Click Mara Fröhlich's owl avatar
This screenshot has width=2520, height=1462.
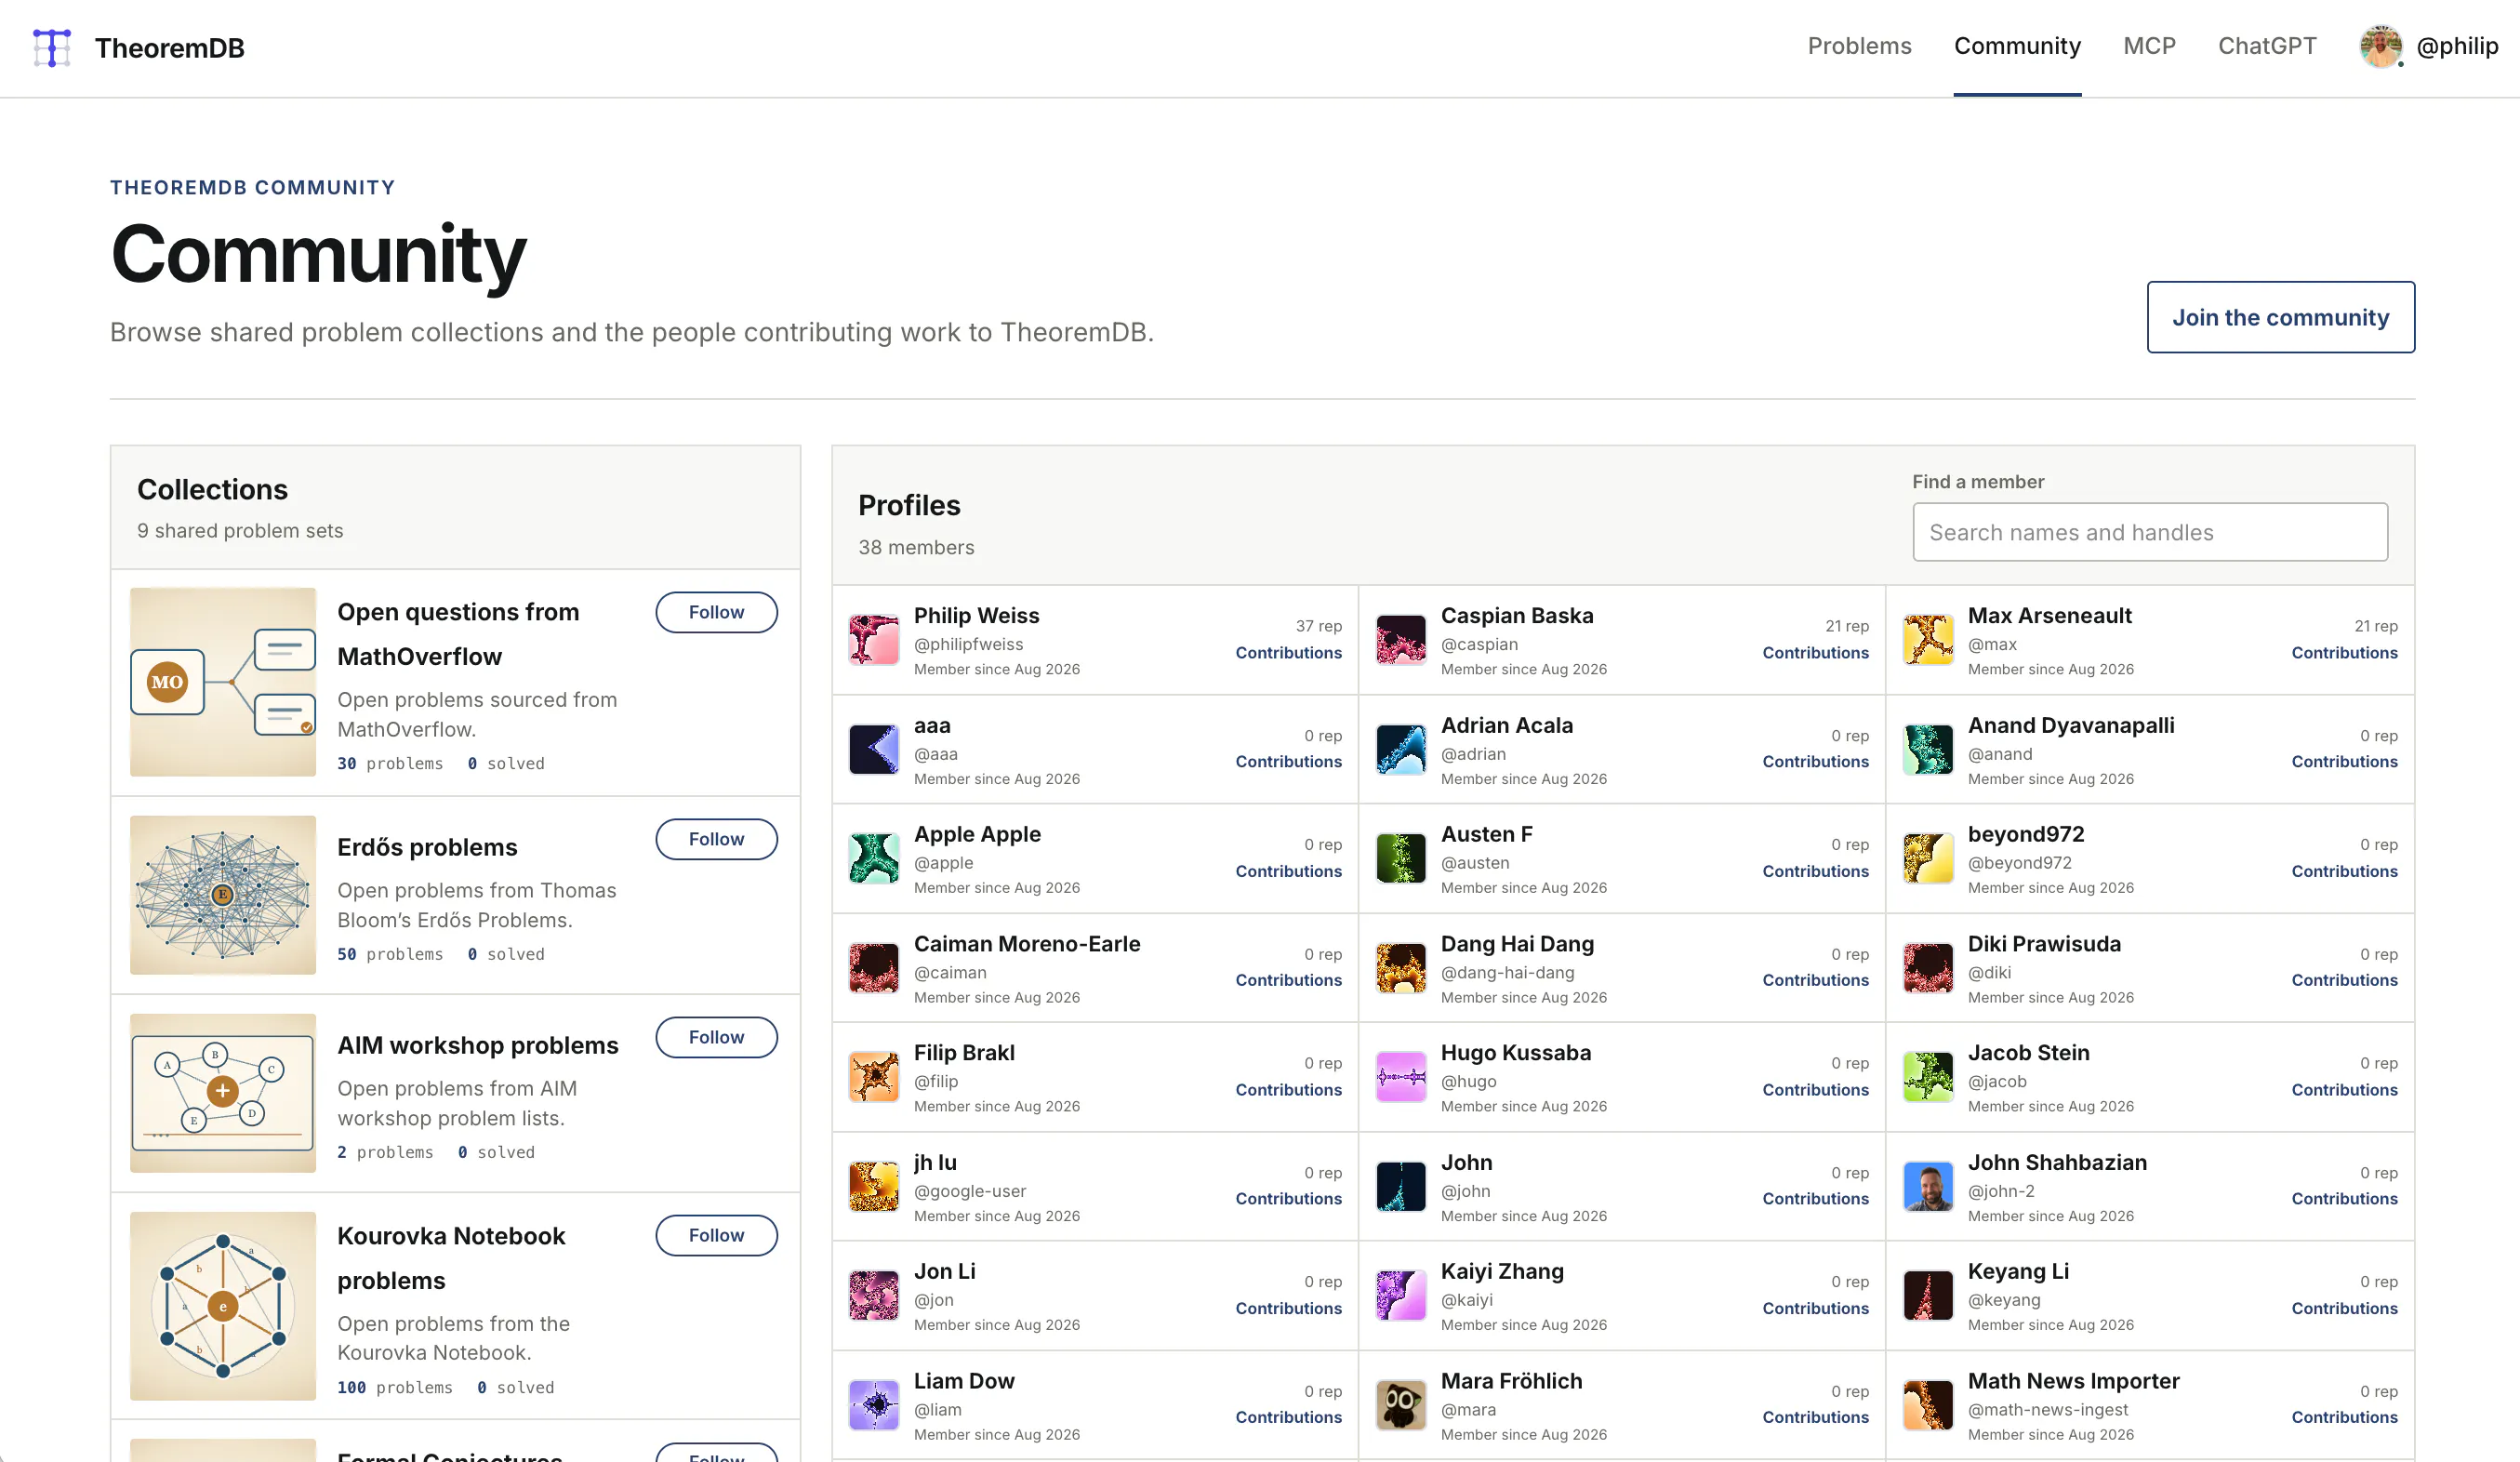point(1400,1405)
